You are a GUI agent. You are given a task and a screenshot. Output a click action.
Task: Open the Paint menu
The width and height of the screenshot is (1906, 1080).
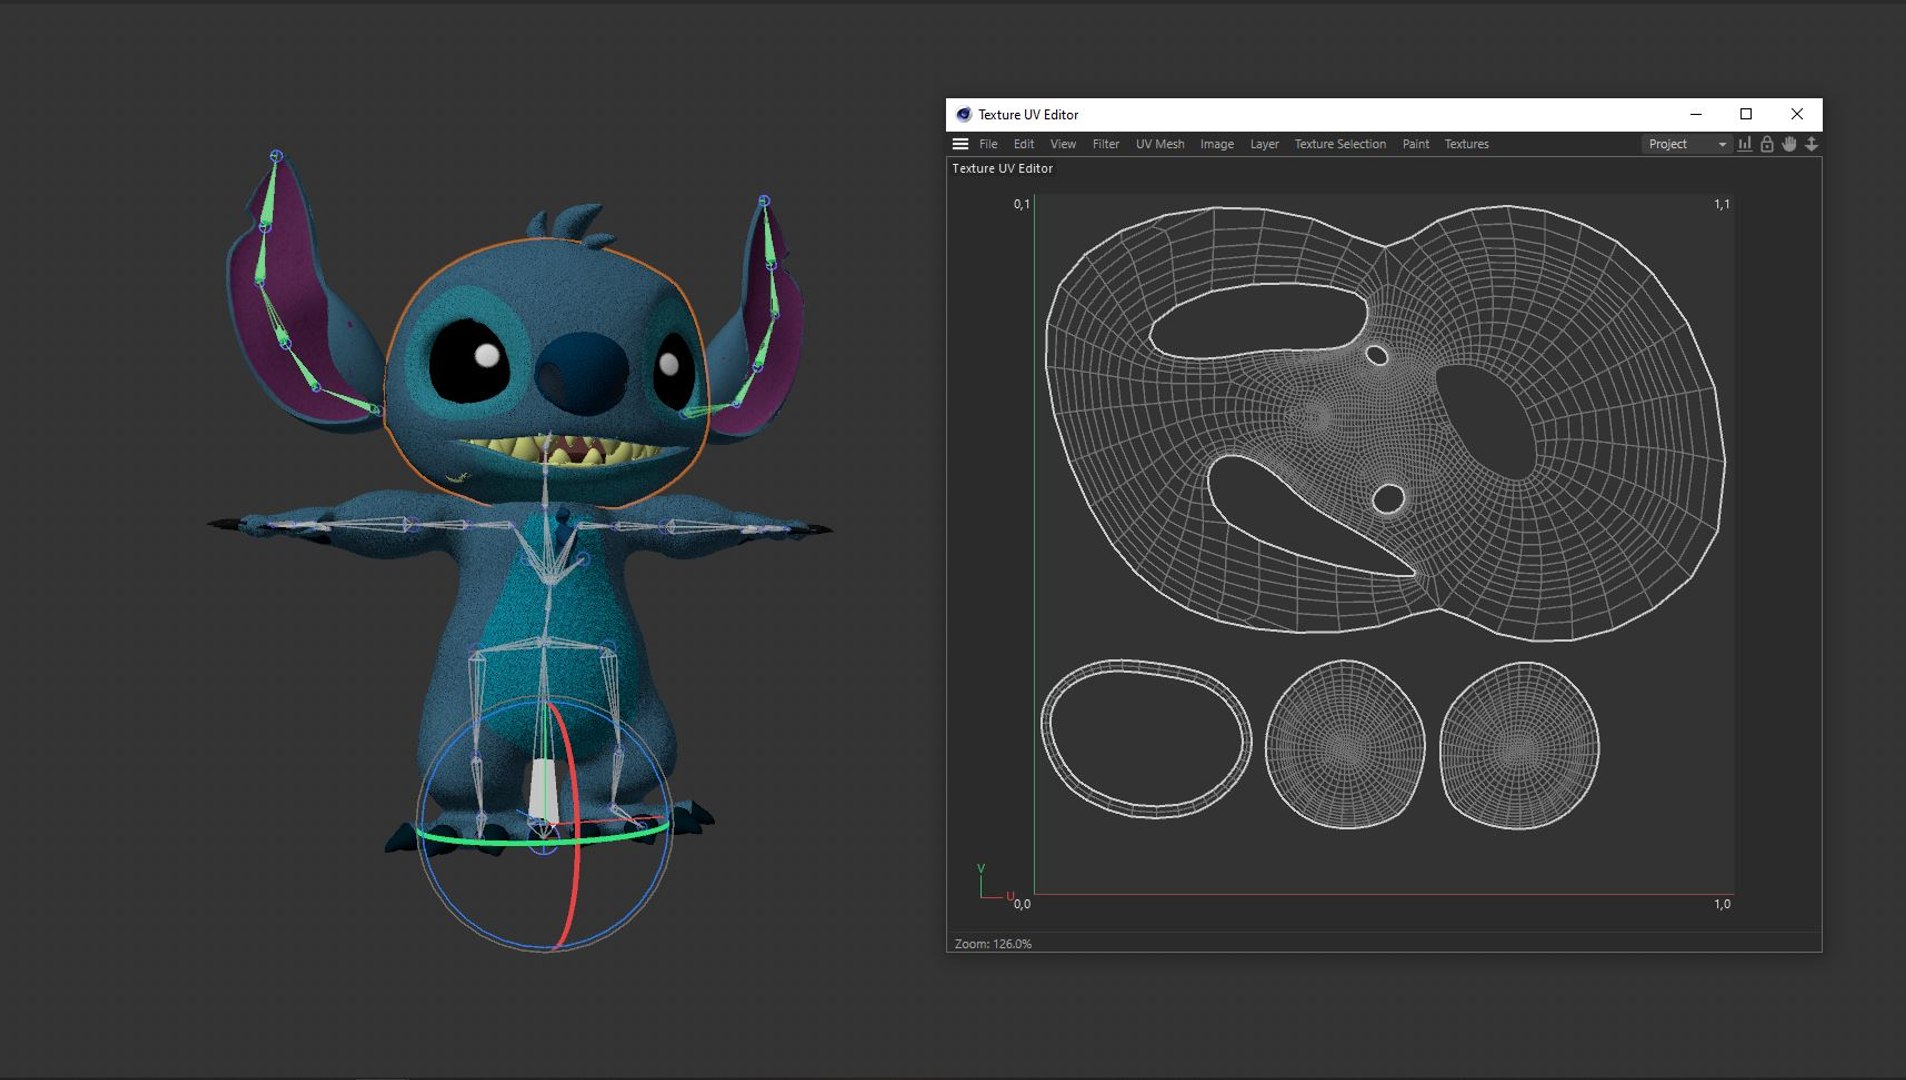tap(1415, 144)
